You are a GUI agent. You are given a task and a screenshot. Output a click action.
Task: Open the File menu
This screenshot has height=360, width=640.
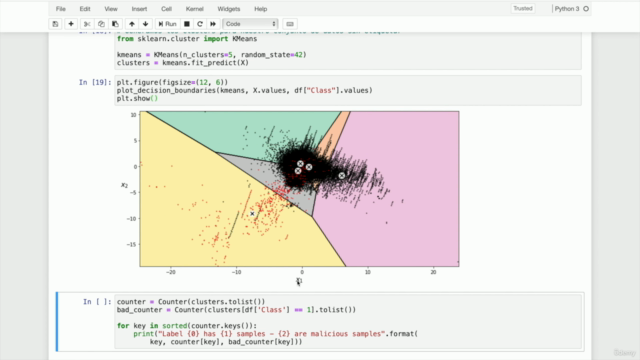click(x=60, y=9)
